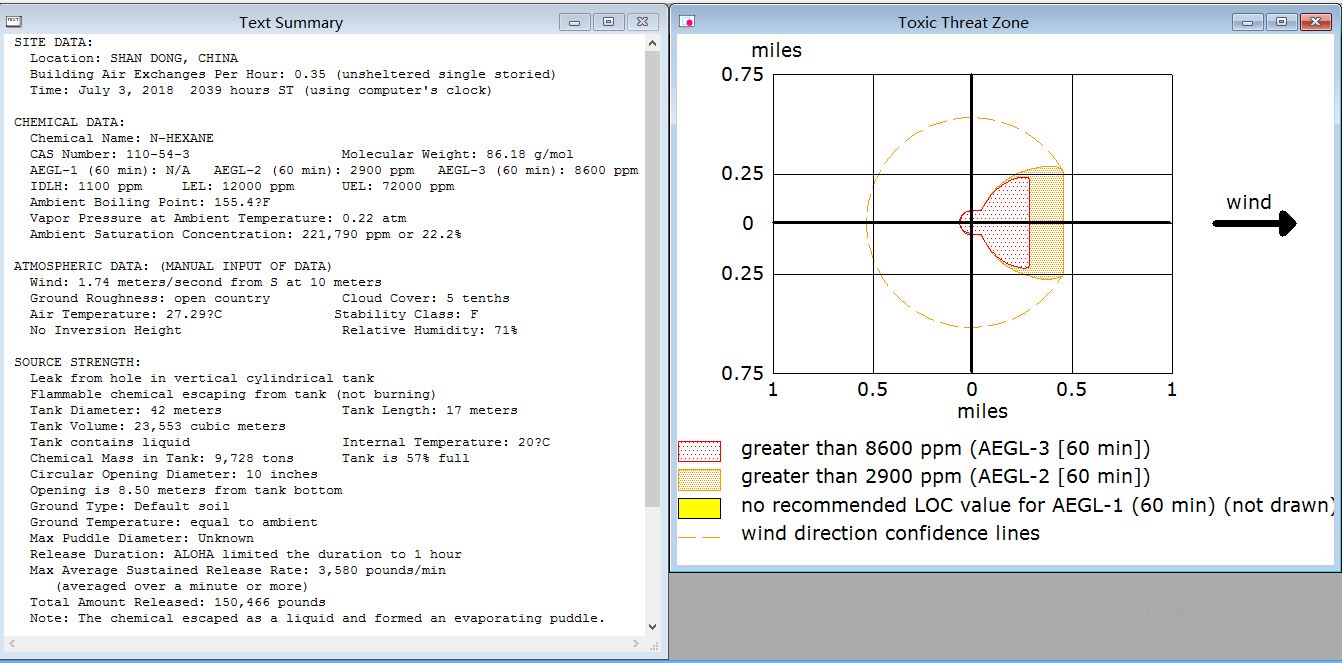Click 'Tank is 57% full' text
The height and width of the screenshot is (663, 1342).
pos(406,458)
